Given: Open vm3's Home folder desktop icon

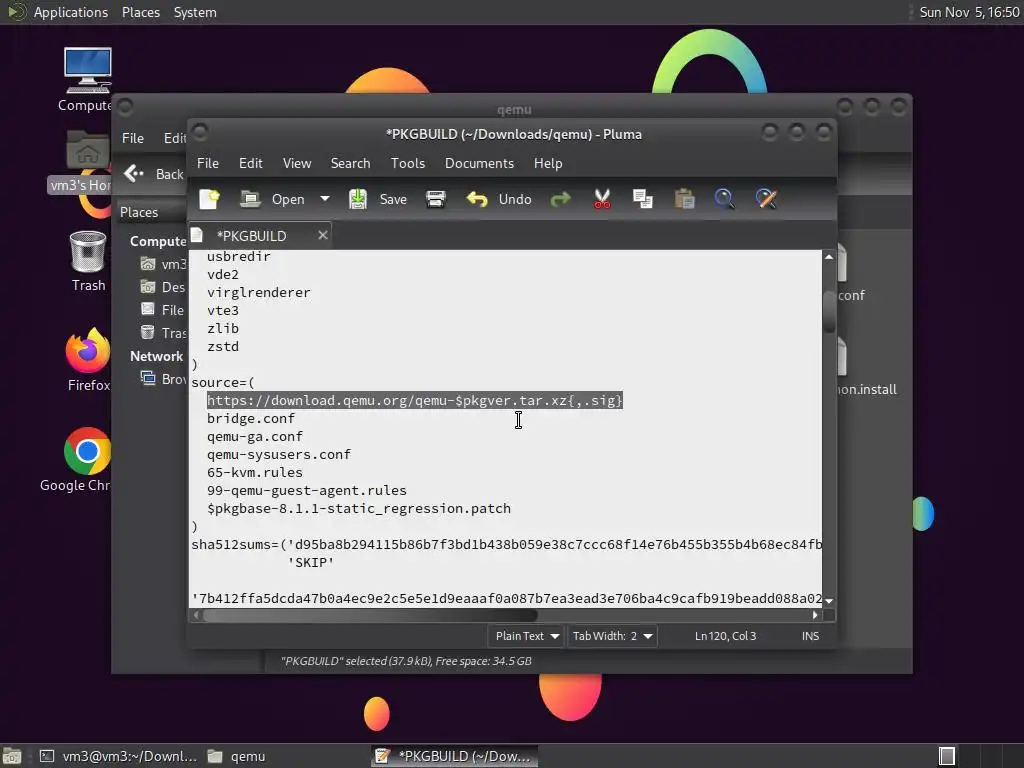Looking at the screenshot, I should (82, 161).
